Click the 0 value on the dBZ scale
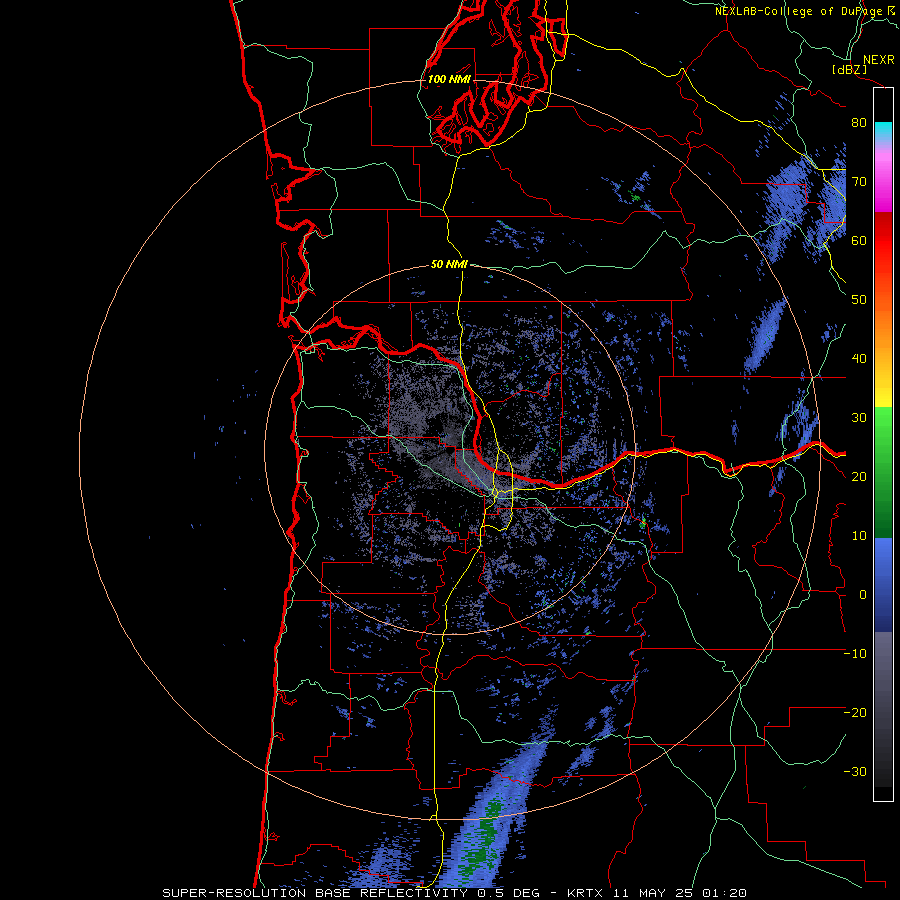Screen dimensions: 900x900 (x=863, y=595)
